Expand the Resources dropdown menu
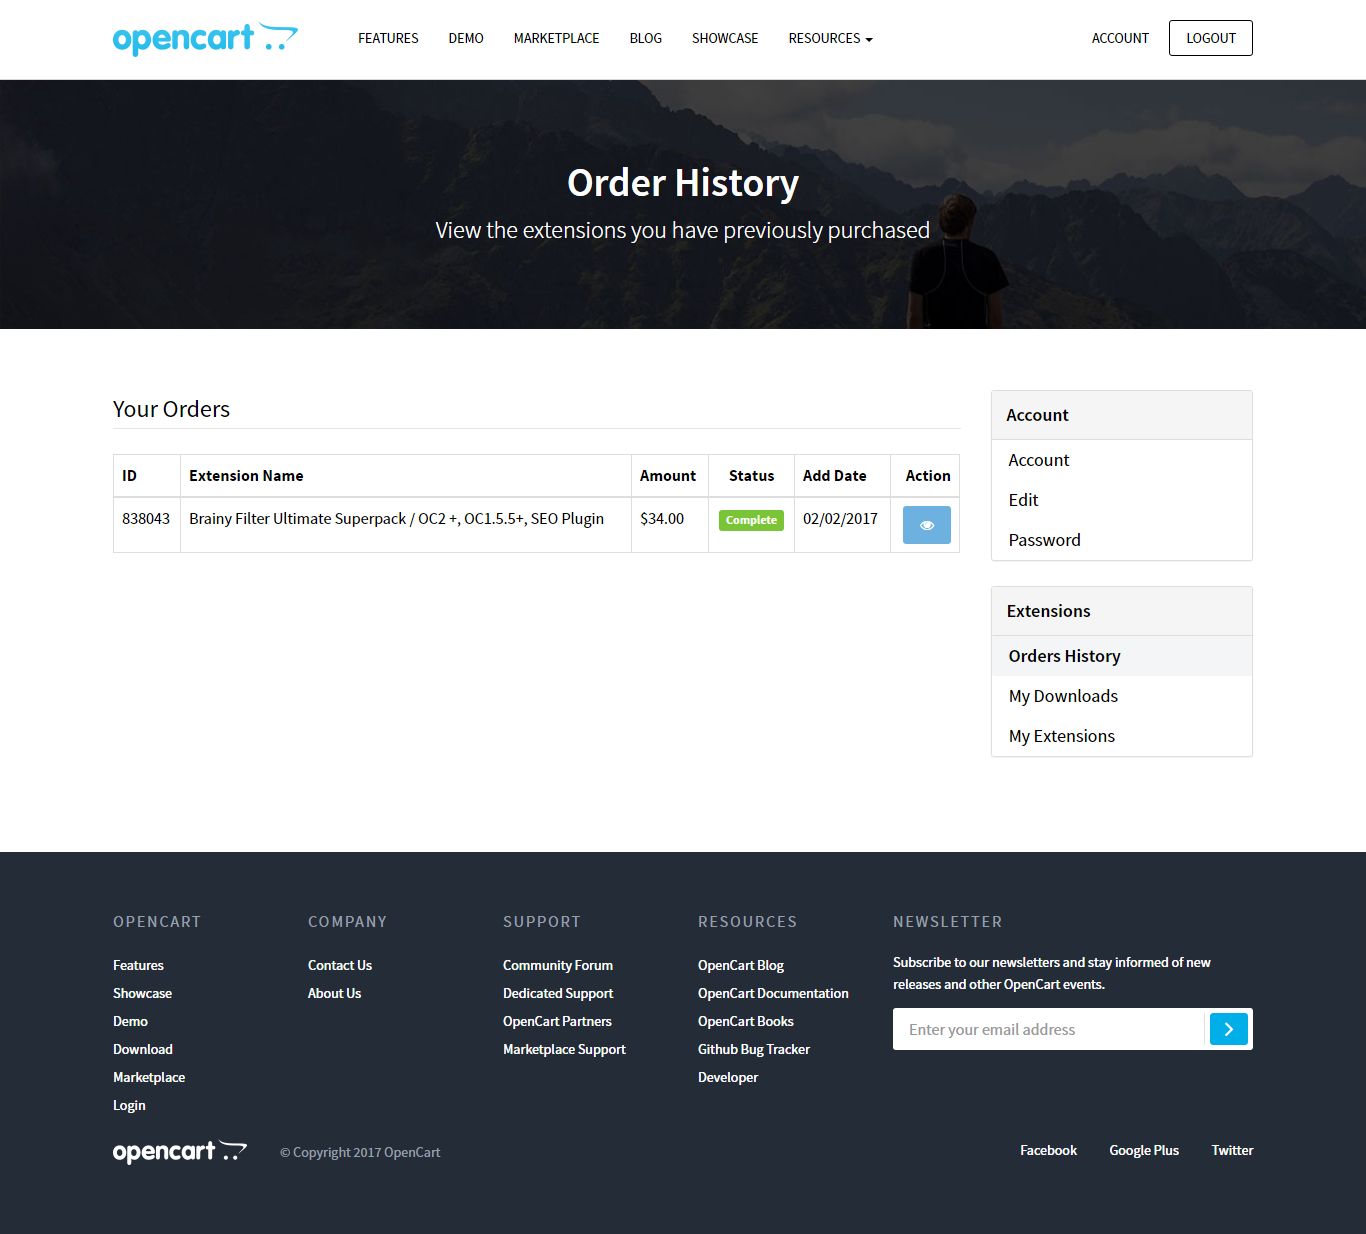This screenshot has width=1366, height=1234. tap(830, 38)
